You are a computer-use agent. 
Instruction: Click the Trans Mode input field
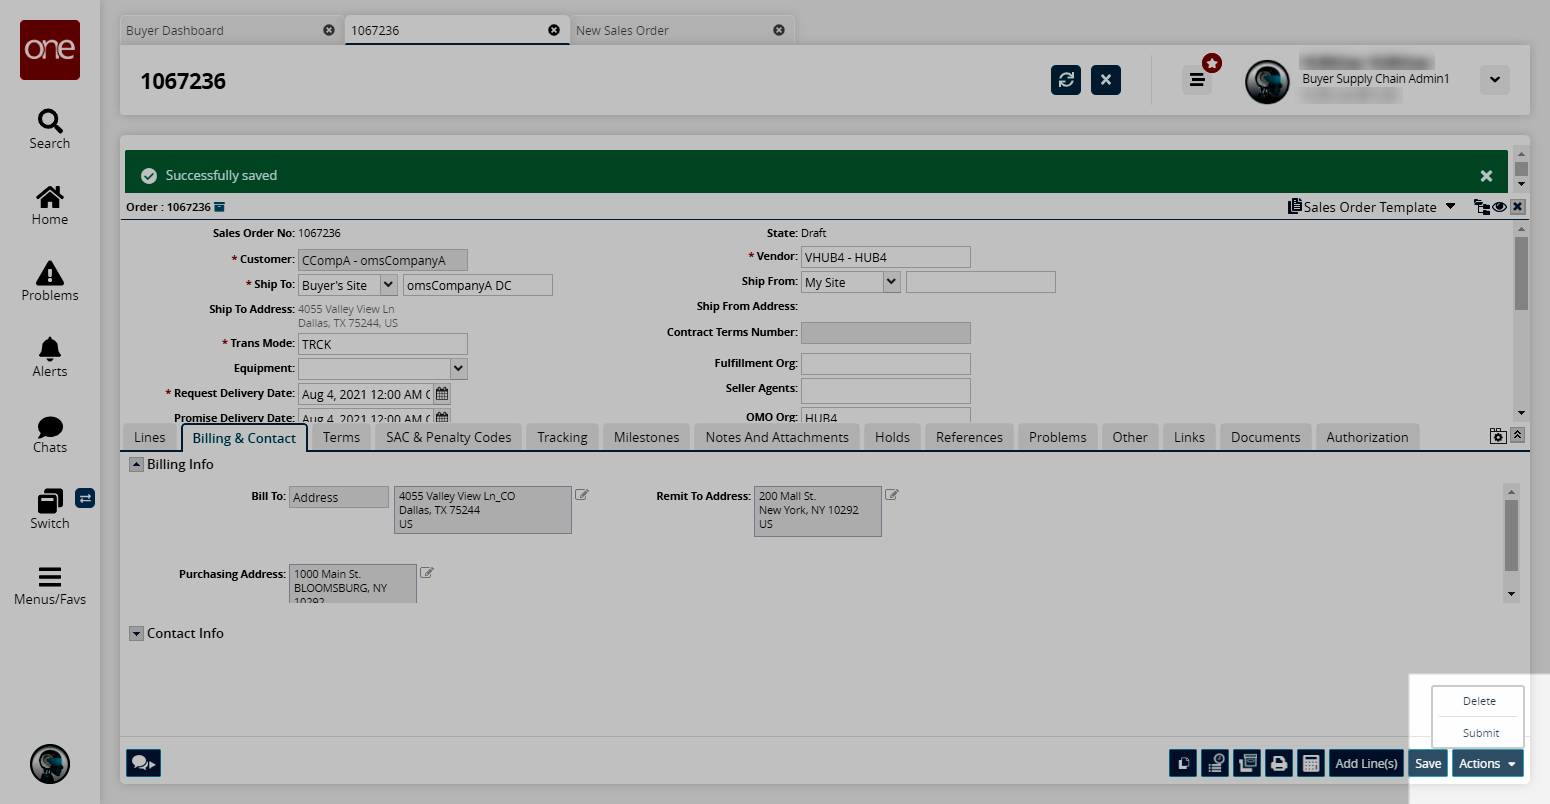(x=382, y=344)
